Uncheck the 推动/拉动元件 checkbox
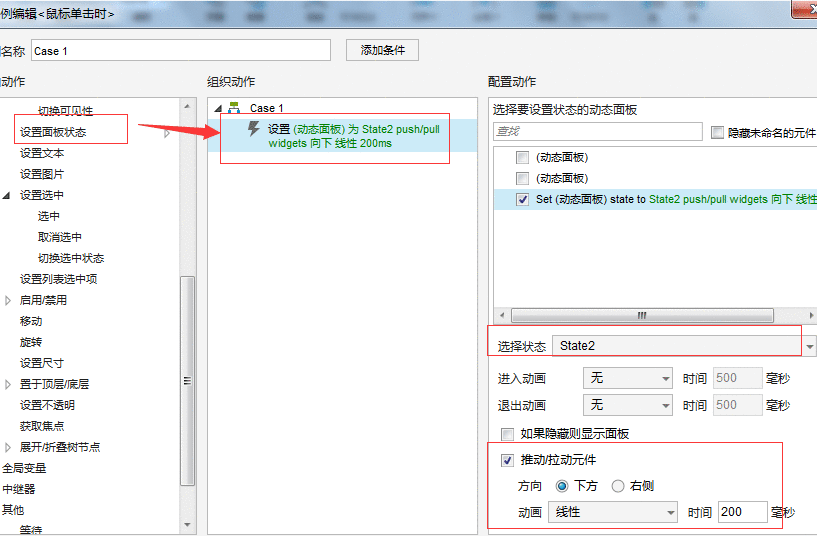The height and width of the screenshot is (536, 817). 507,460
